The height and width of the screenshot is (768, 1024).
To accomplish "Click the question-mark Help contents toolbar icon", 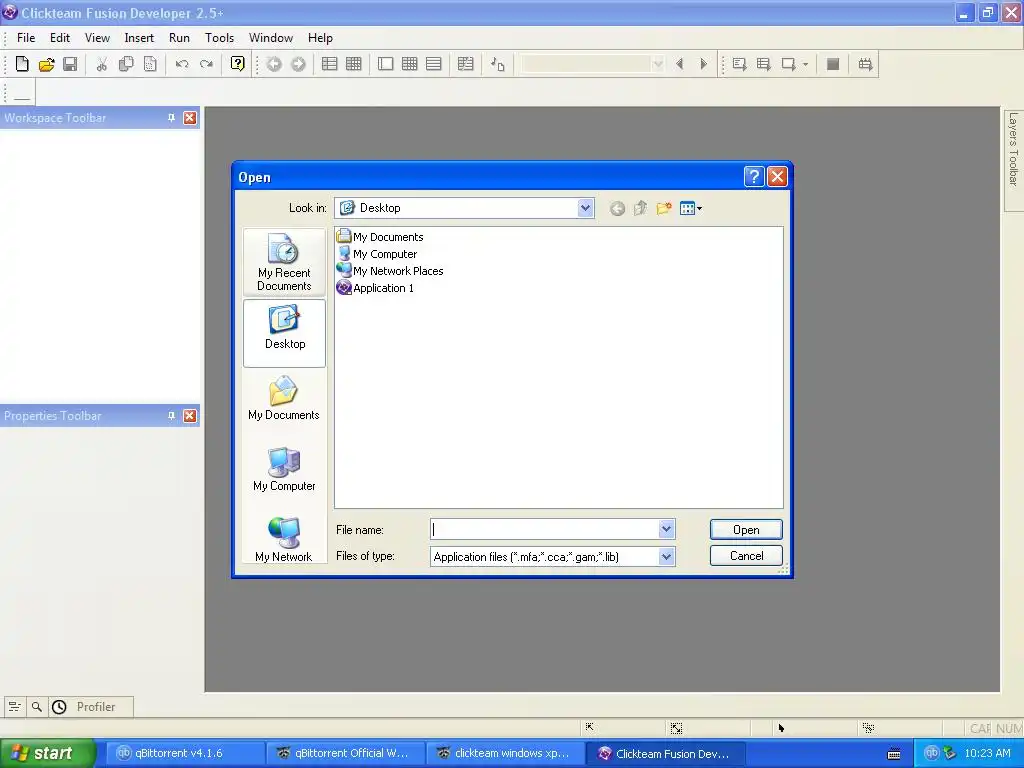I will tap(238, 64).
